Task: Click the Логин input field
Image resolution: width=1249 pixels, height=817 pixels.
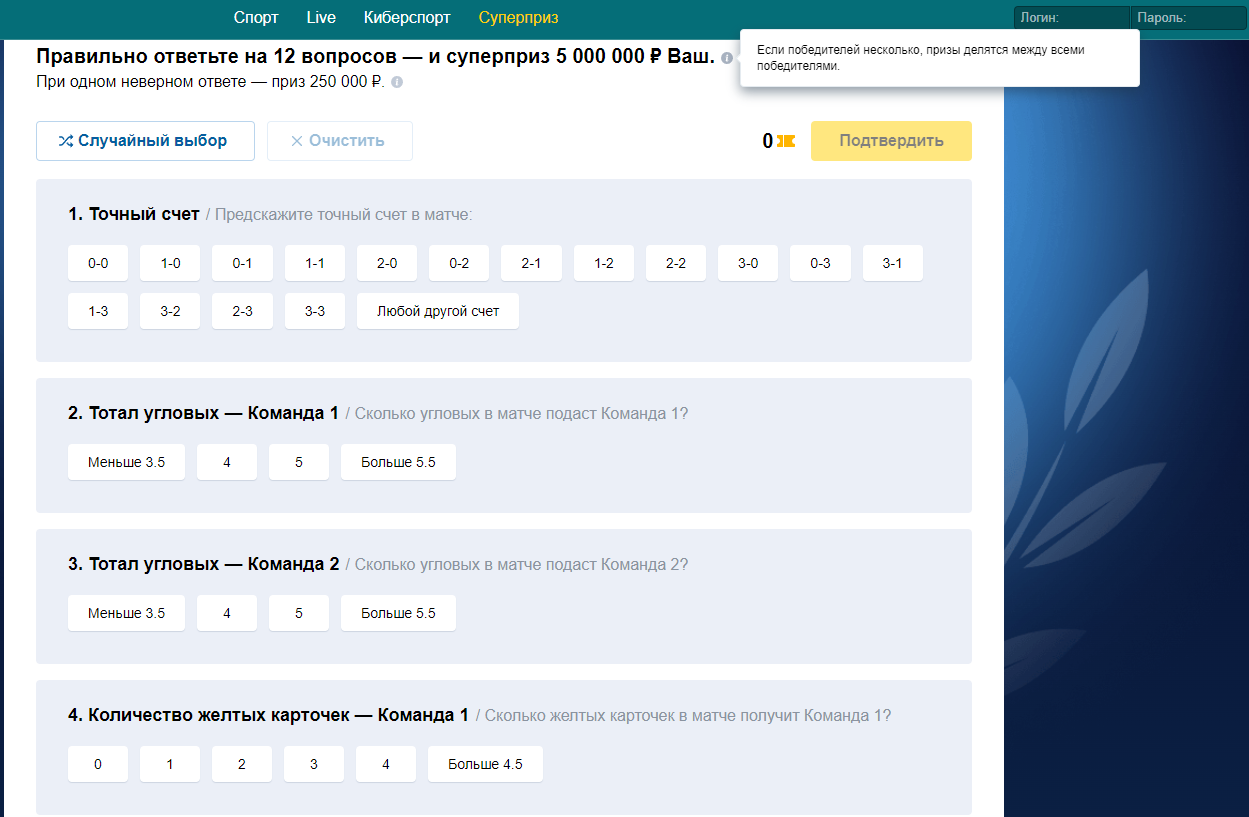Action: pos(1072,18)
